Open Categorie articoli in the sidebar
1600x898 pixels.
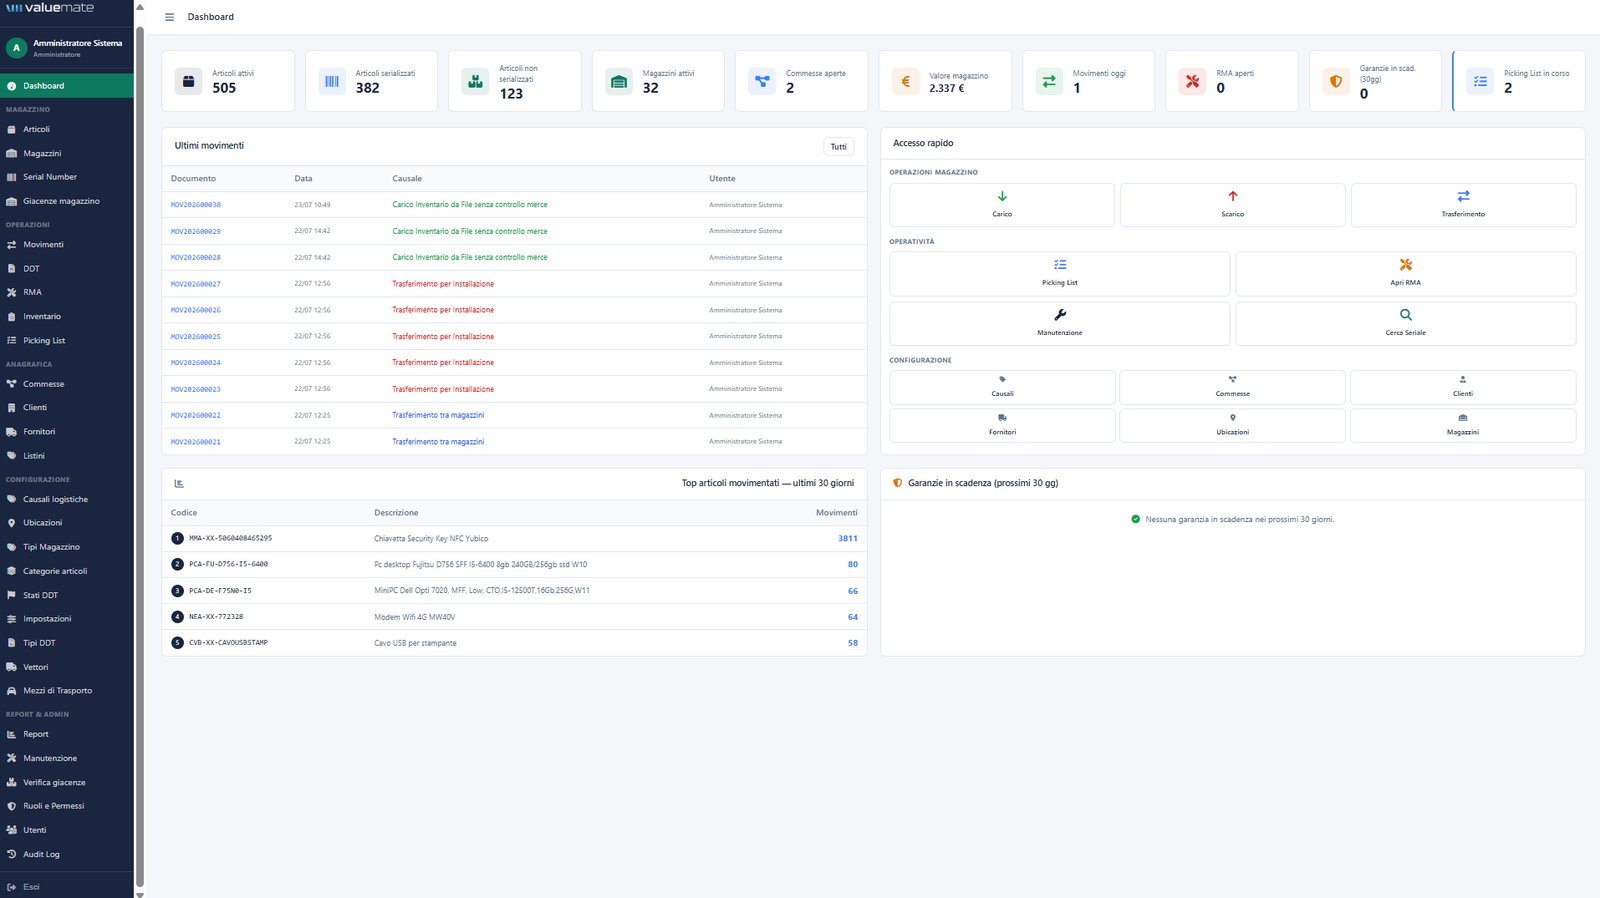[x=66, y=571]
